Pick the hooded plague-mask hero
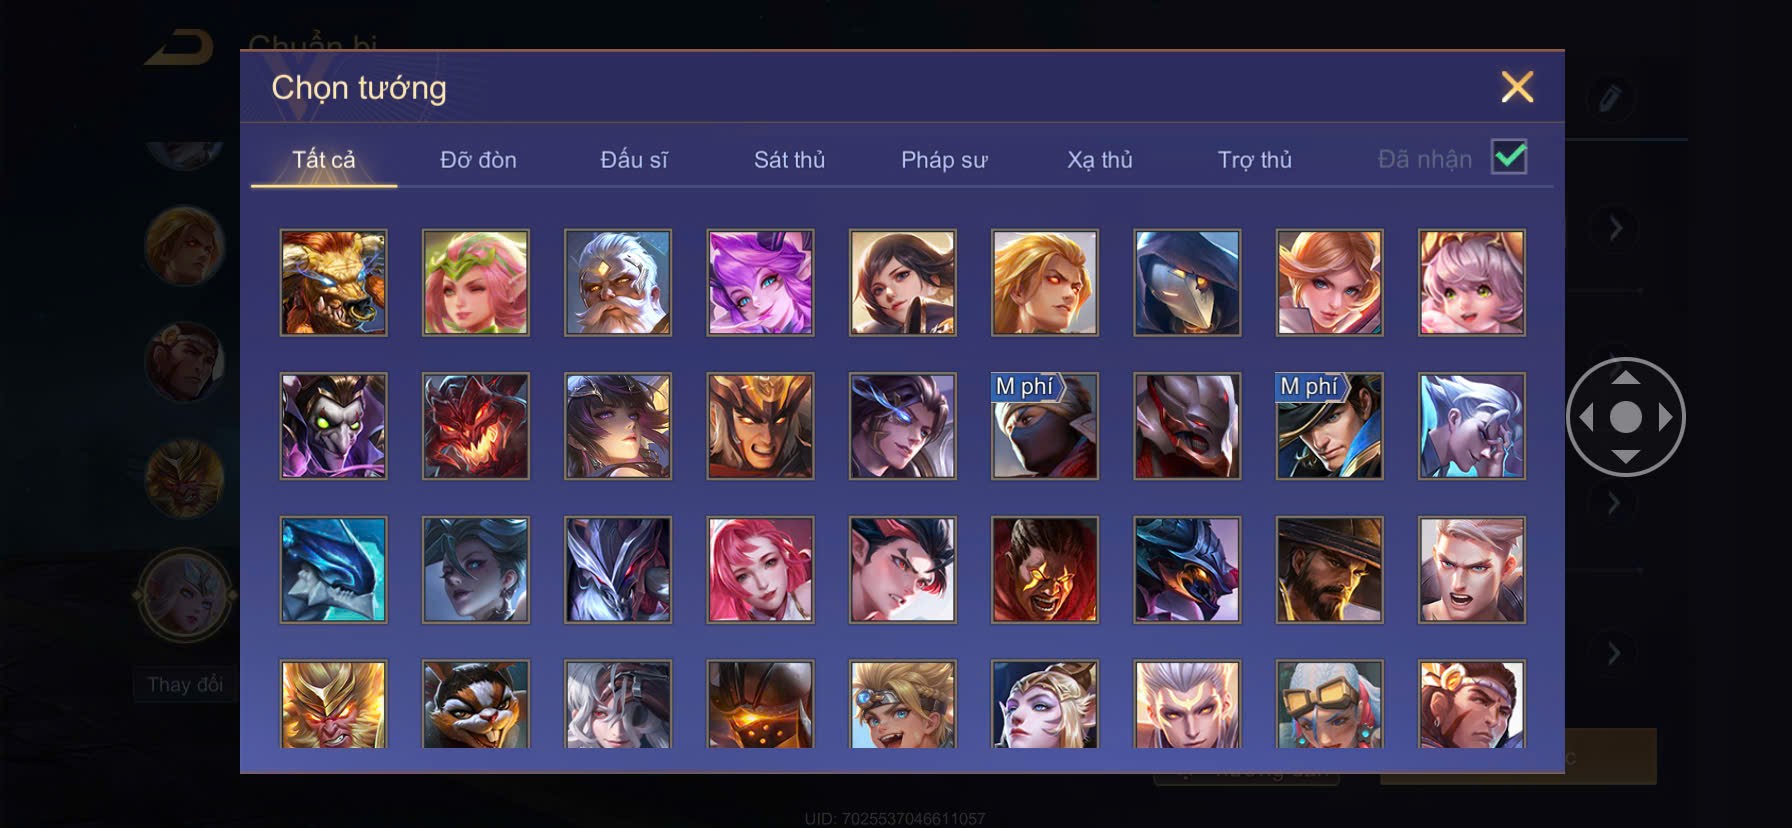Screen dimensions: 1792x828 pos(1187,282)
